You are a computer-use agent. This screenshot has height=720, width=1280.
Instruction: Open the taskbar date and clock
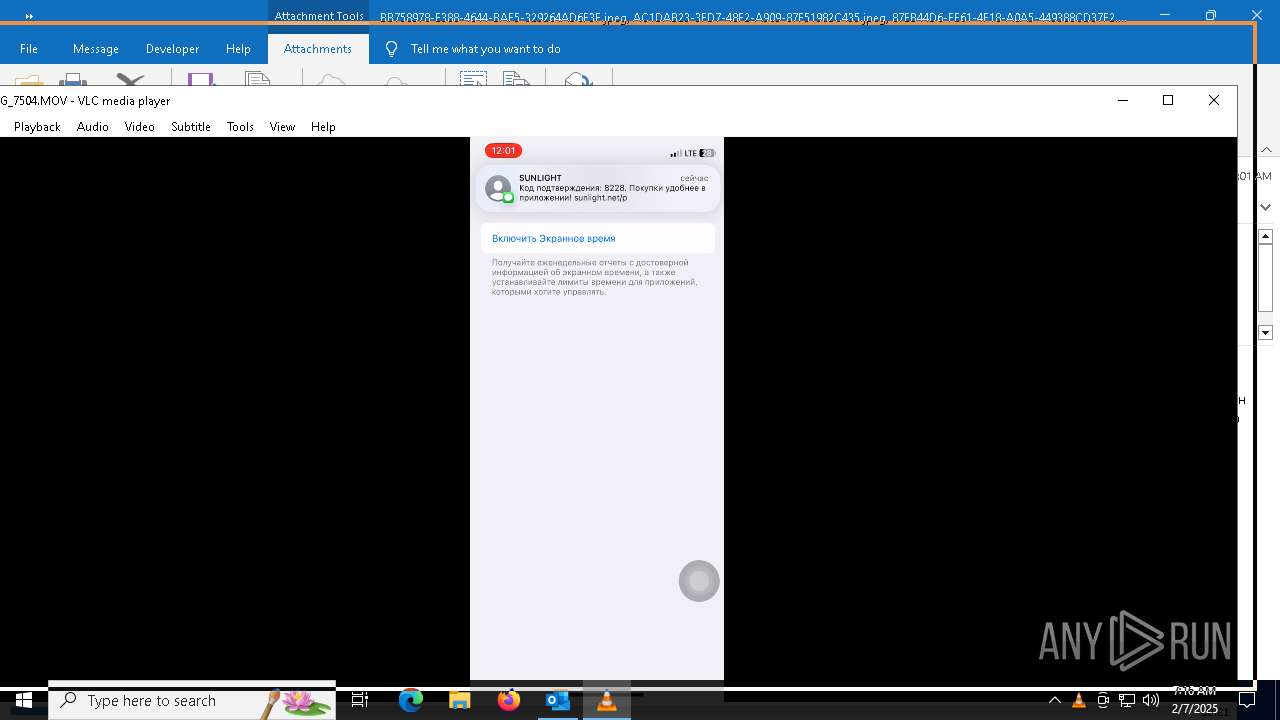(1195, 701)
